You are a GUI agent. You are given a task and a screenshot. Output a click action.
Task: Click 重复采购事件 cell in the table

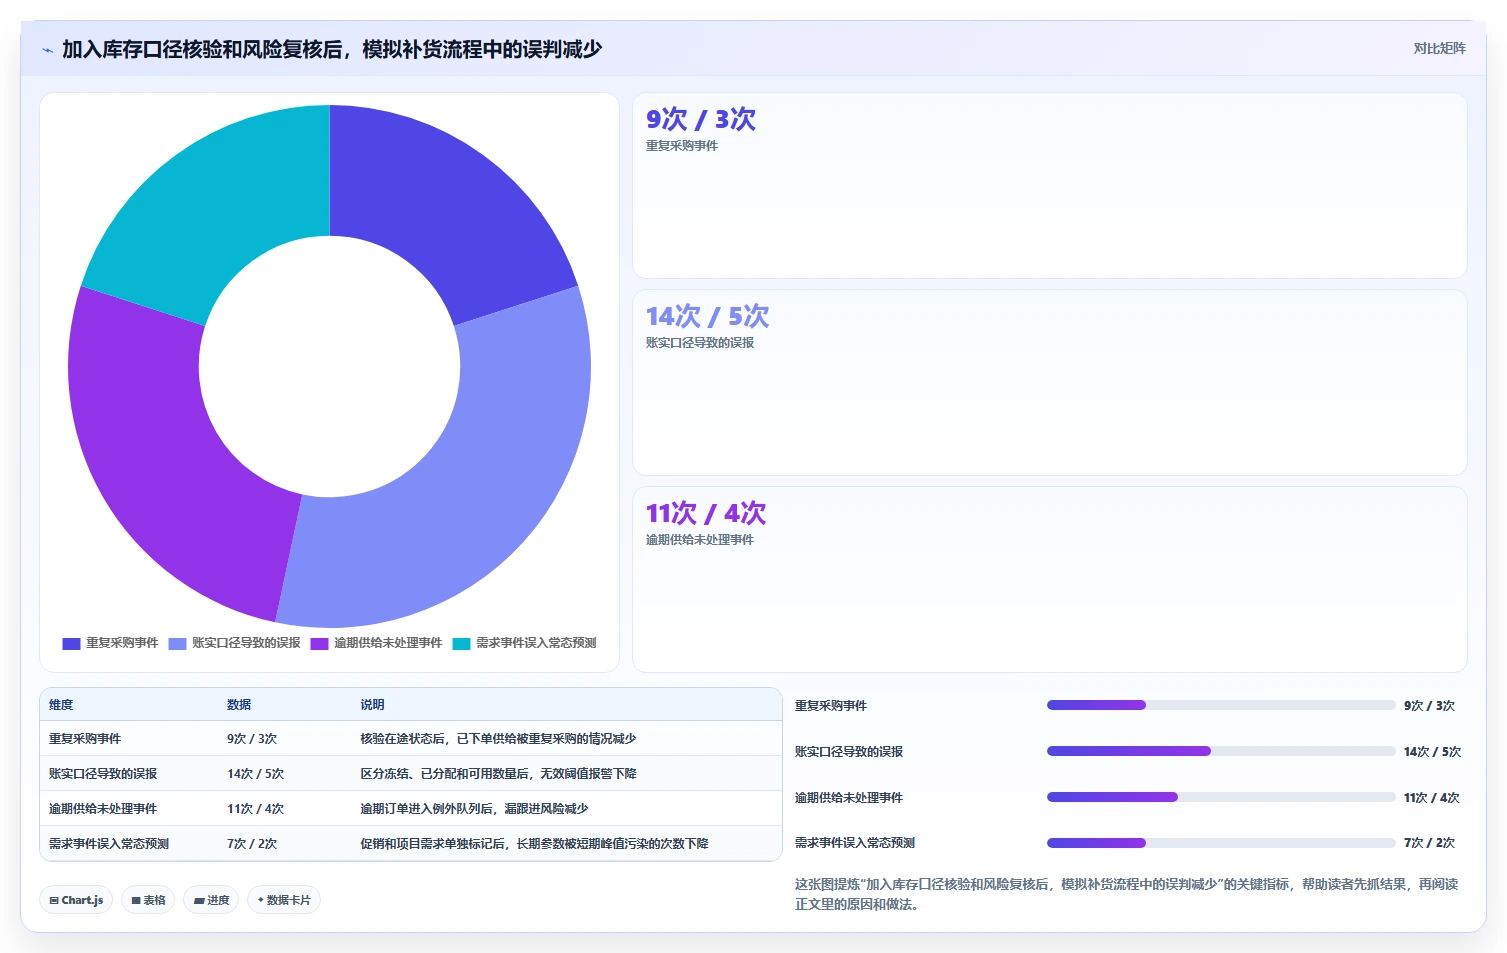[85, 739]
